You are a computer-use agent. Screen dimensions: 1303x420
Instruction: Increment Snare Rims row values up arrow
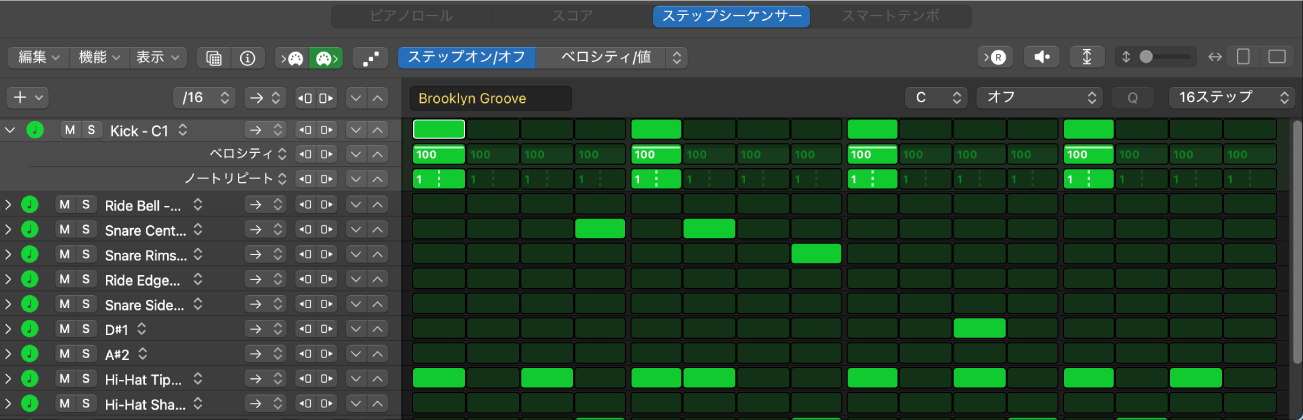pos(377,254)
